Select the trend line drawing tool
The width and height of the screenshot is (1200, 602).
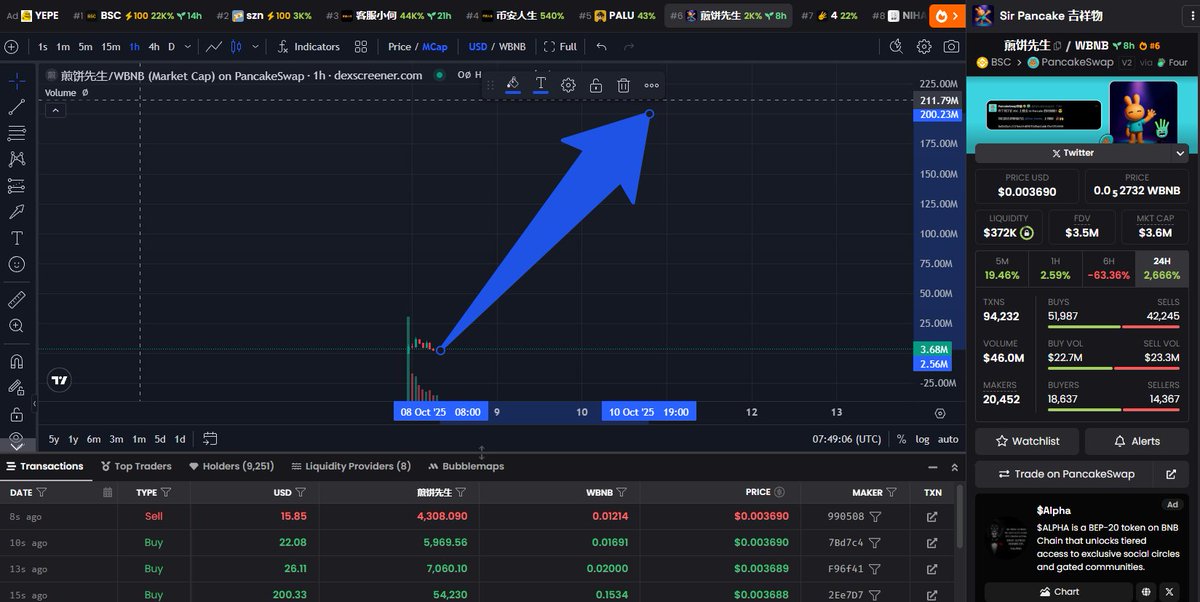pyautogui.click(x=17, y=107)
